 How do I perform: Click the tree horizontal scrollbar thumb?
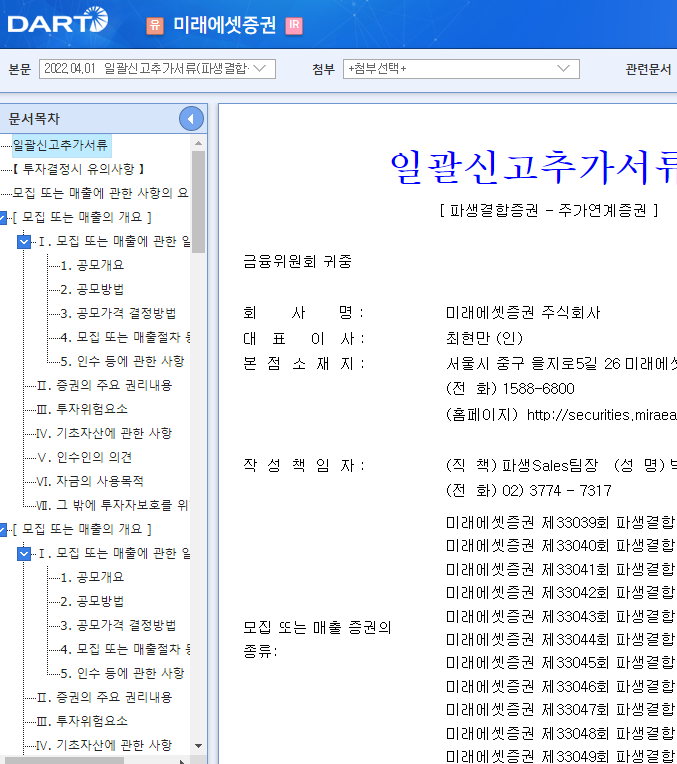tap(63, 761)
